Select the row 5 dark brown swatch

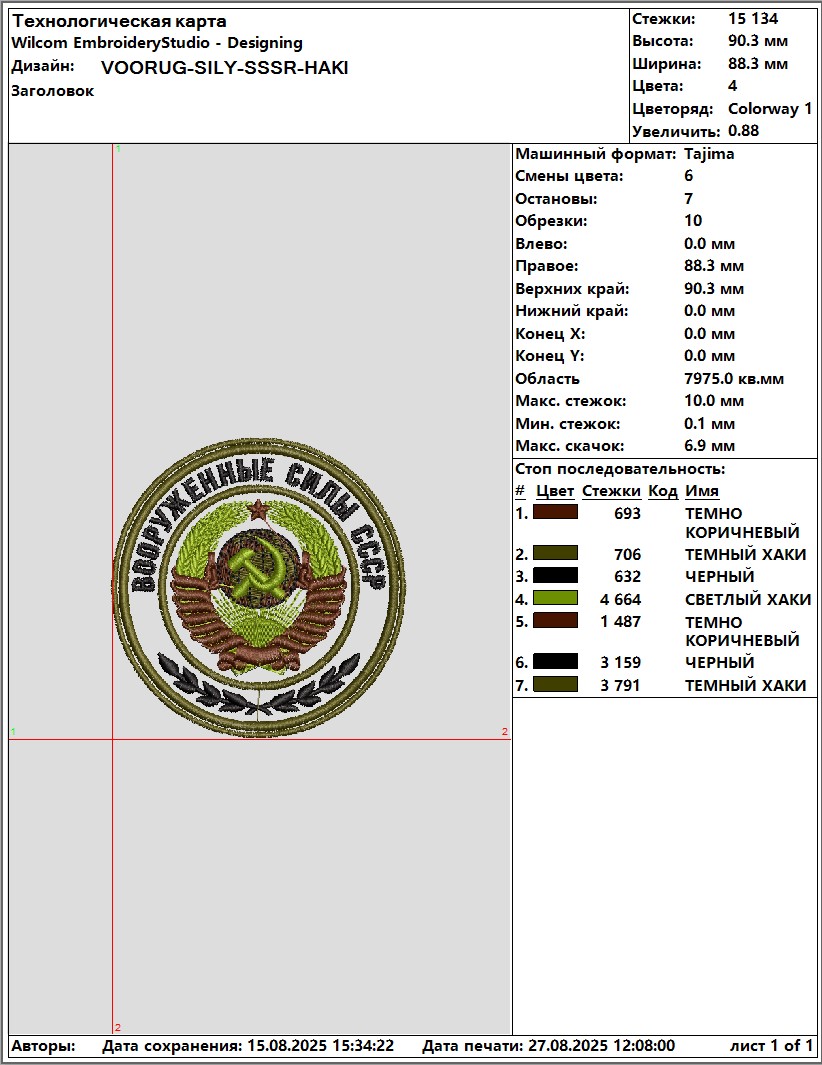(555, 620)
